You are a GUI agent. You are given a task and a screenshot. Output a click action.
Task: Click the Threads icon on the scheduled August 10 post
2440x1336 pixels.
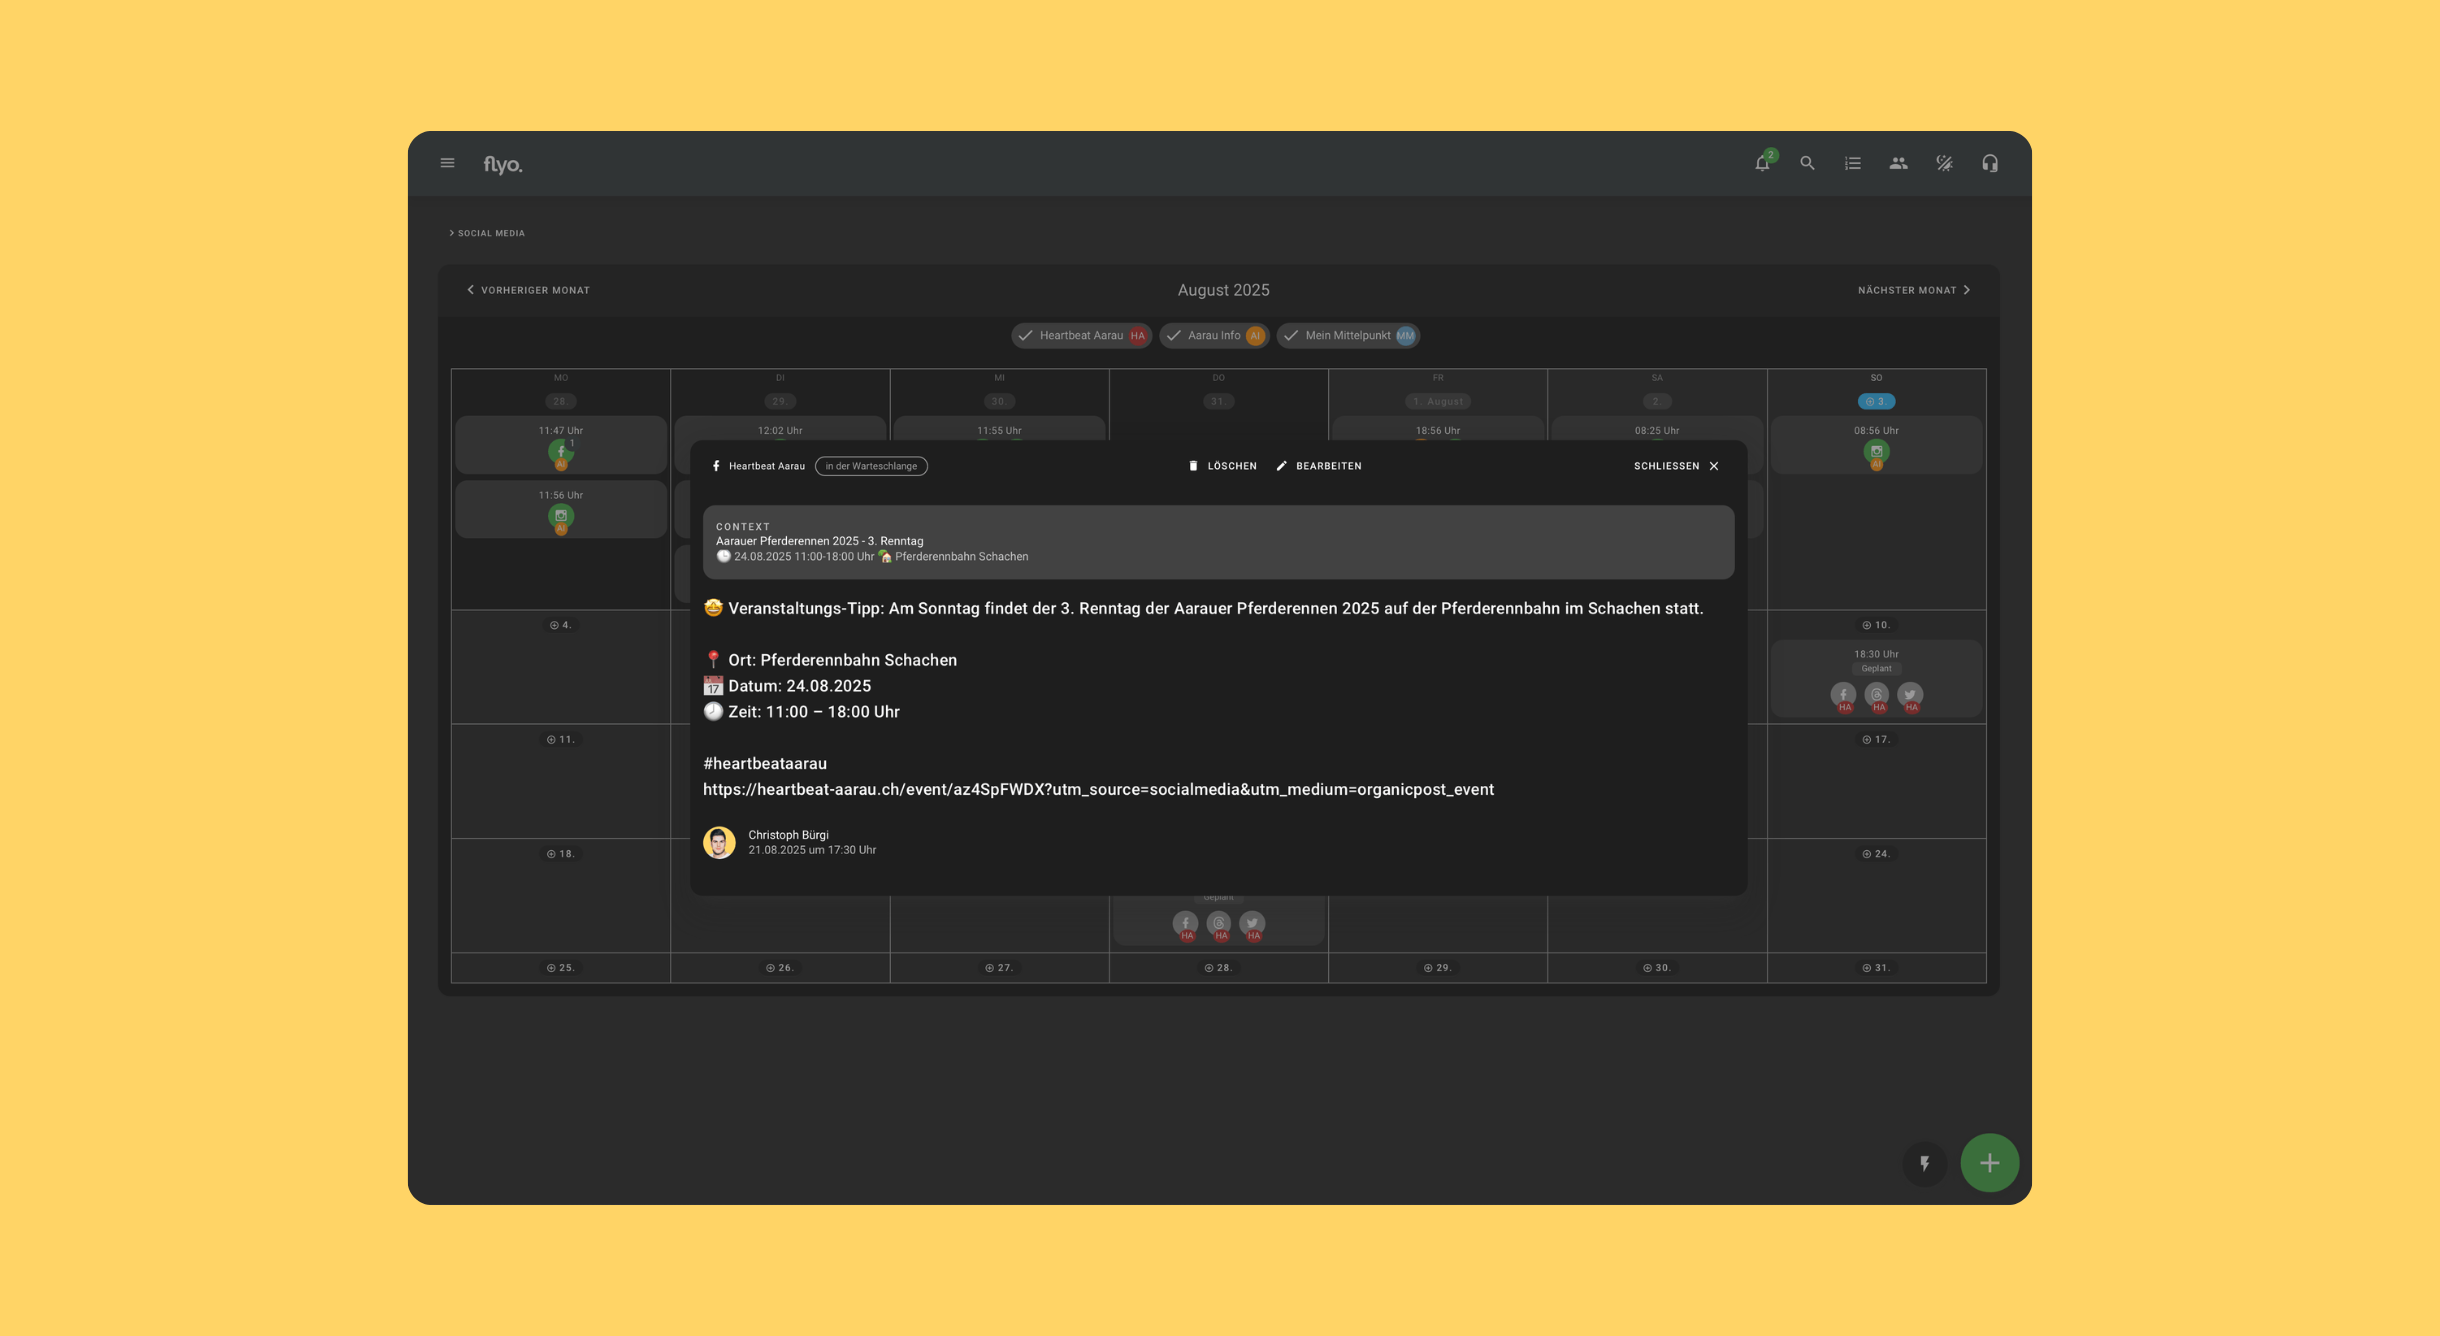(x=1876, y=693)
